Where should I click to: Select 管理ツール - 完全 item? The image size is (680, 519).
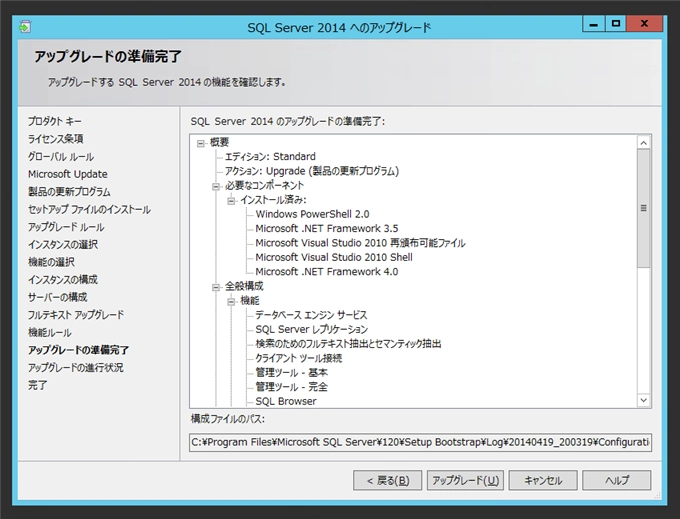pos(291,387)
